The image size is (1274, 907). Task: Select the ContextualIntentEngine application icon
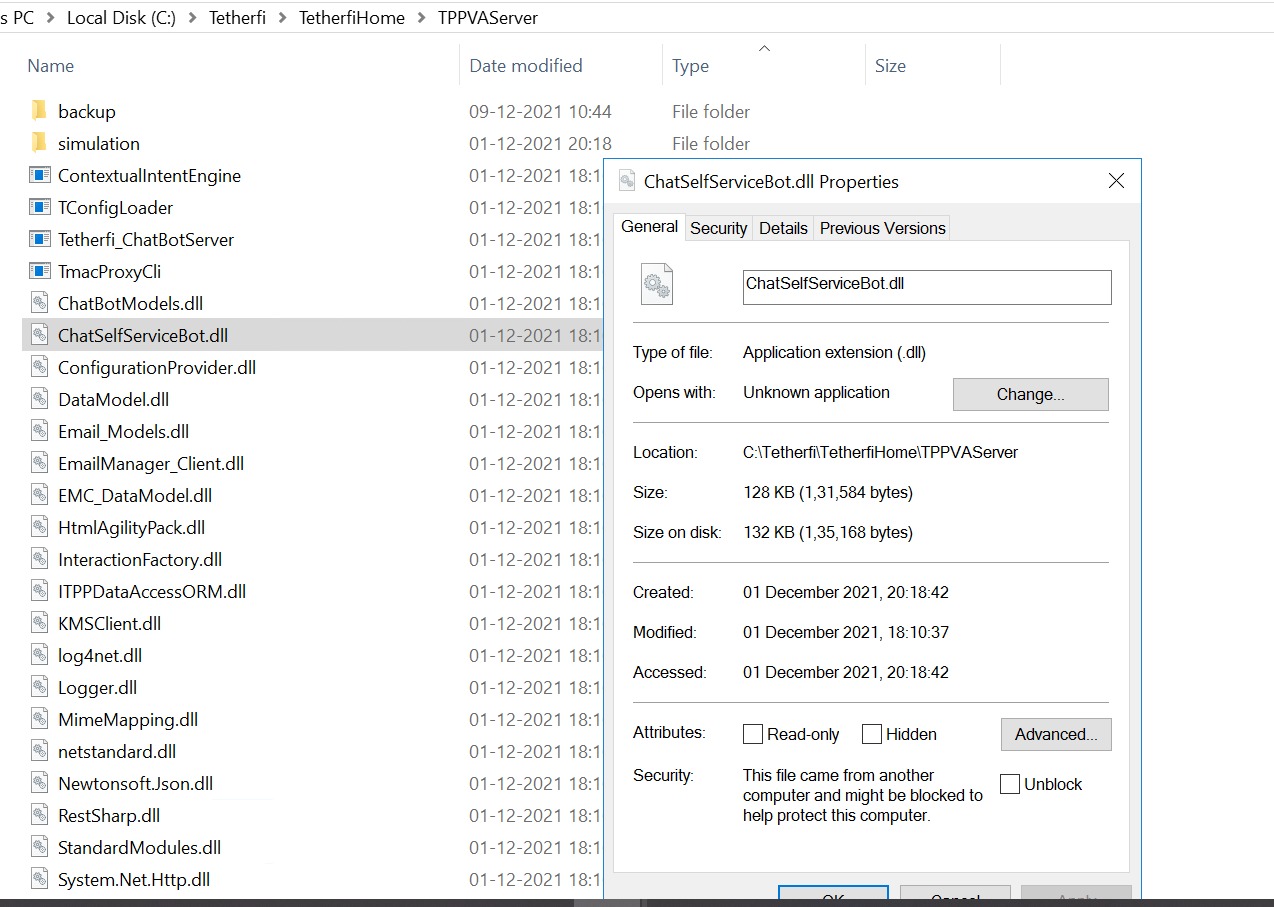(37, 175)
